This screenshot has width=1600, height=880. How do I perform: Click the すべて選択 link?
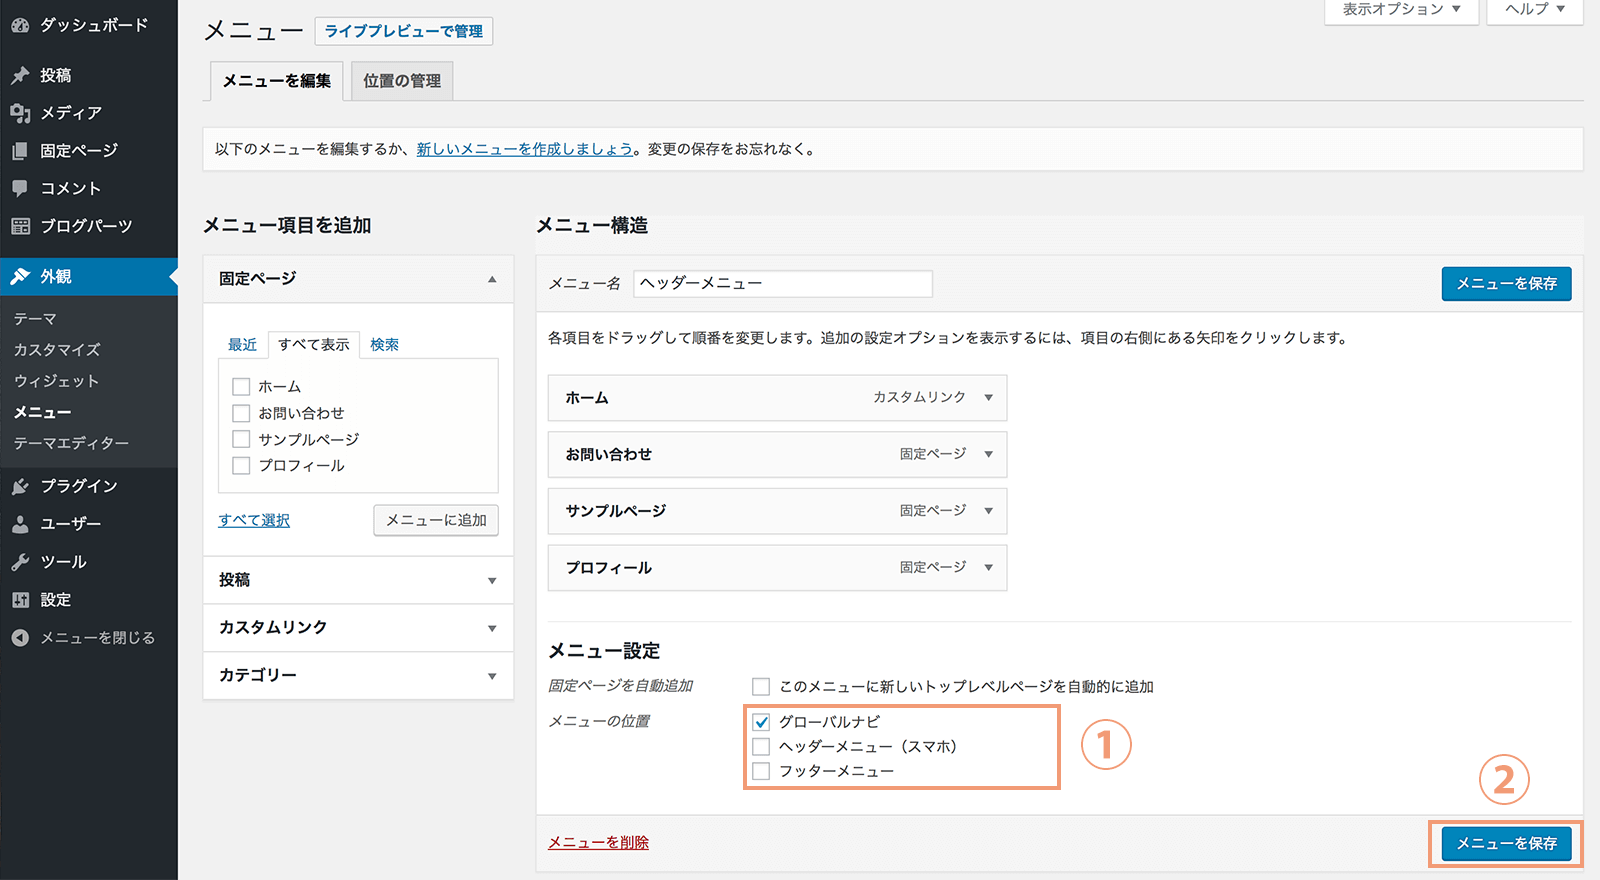[x=254, y=520]
